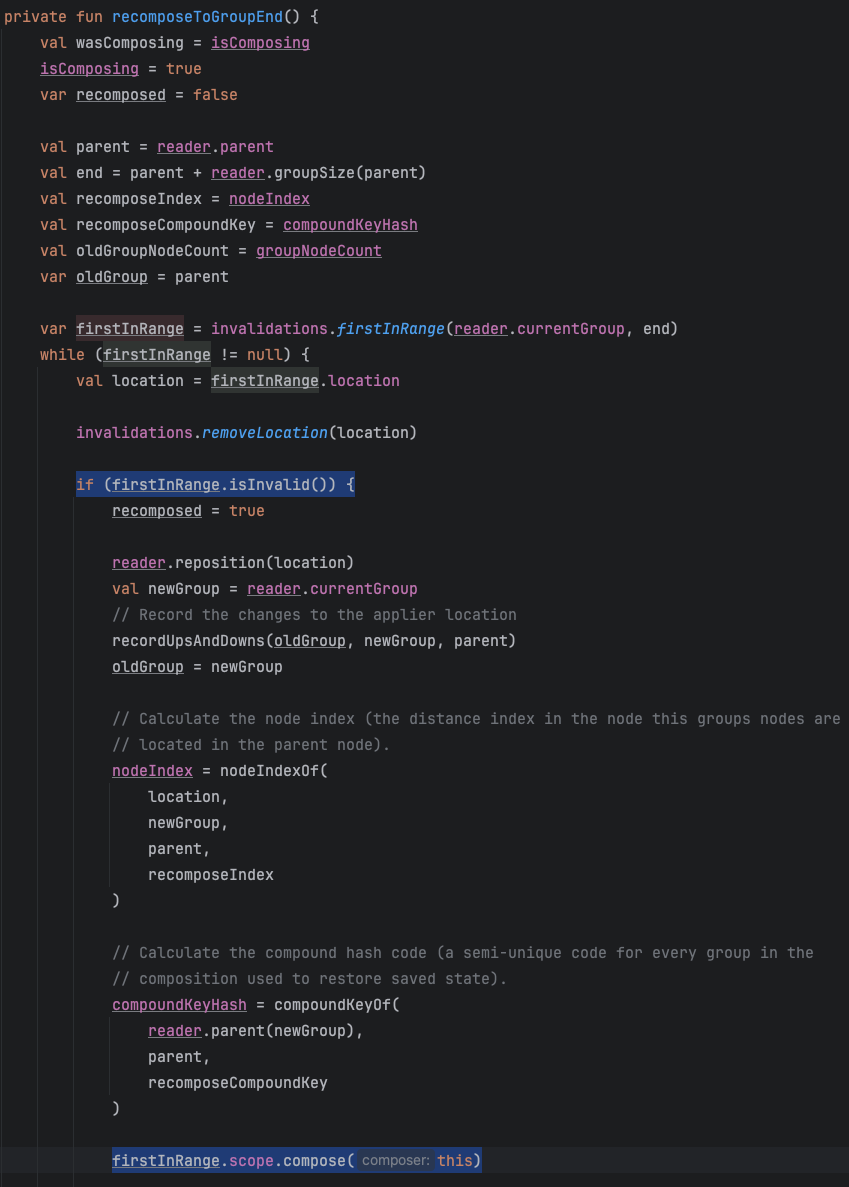
Task: Click the 'composer:' parameter name hint
Action: 396,1161
